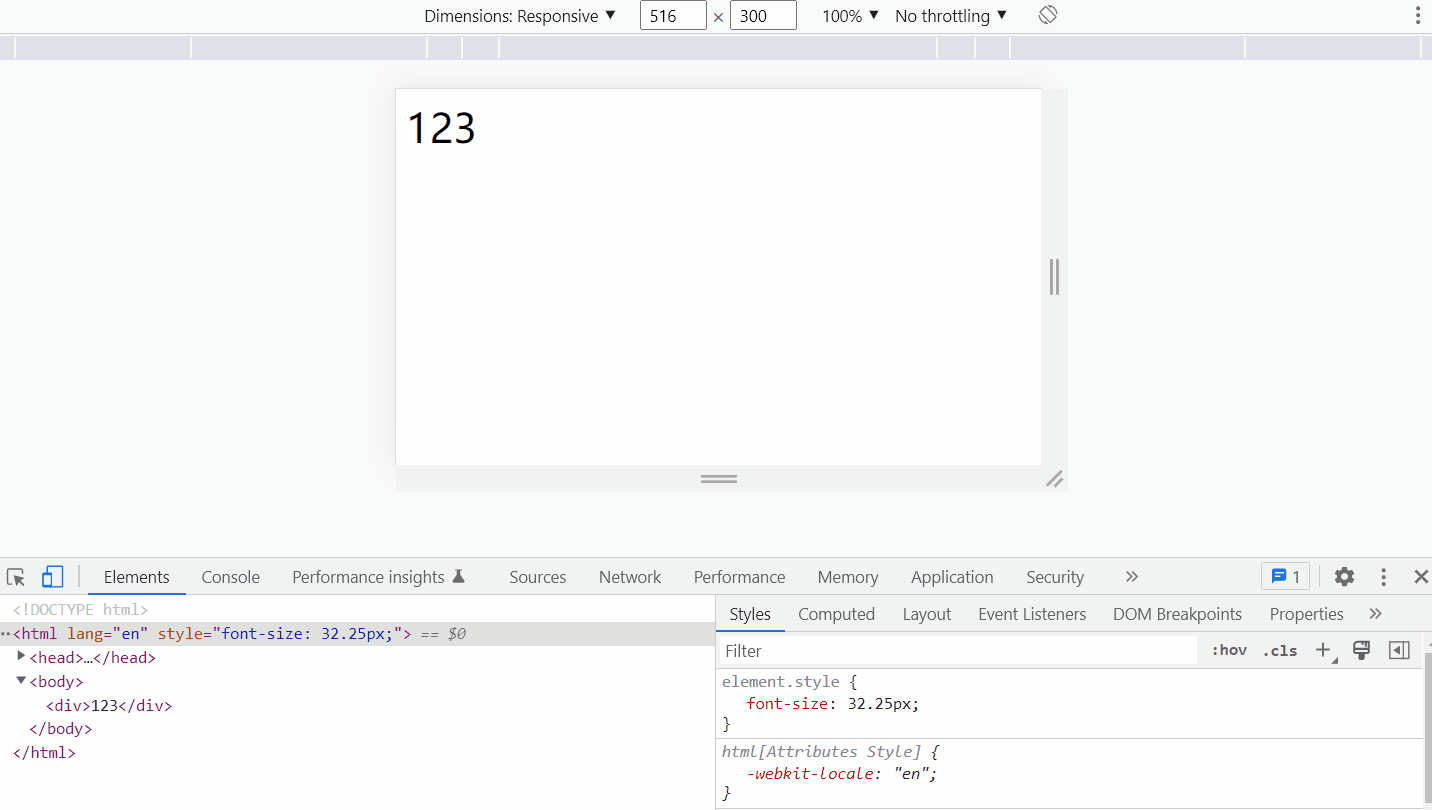Show more DevTools panel tabs
Screen dimensions: 1432x810
pos(1132,577)
